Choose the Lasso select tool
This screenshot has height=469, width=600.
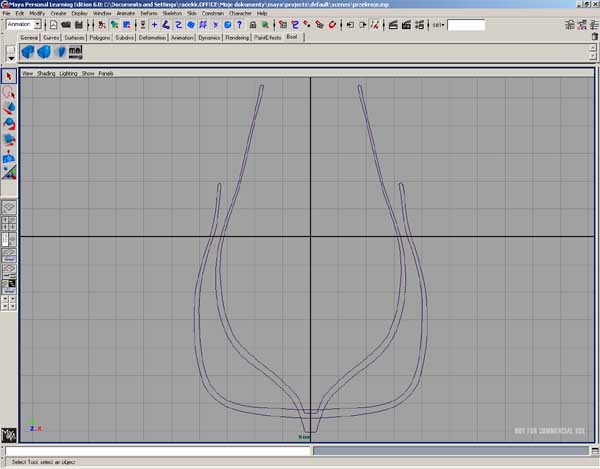coord(9,92)
